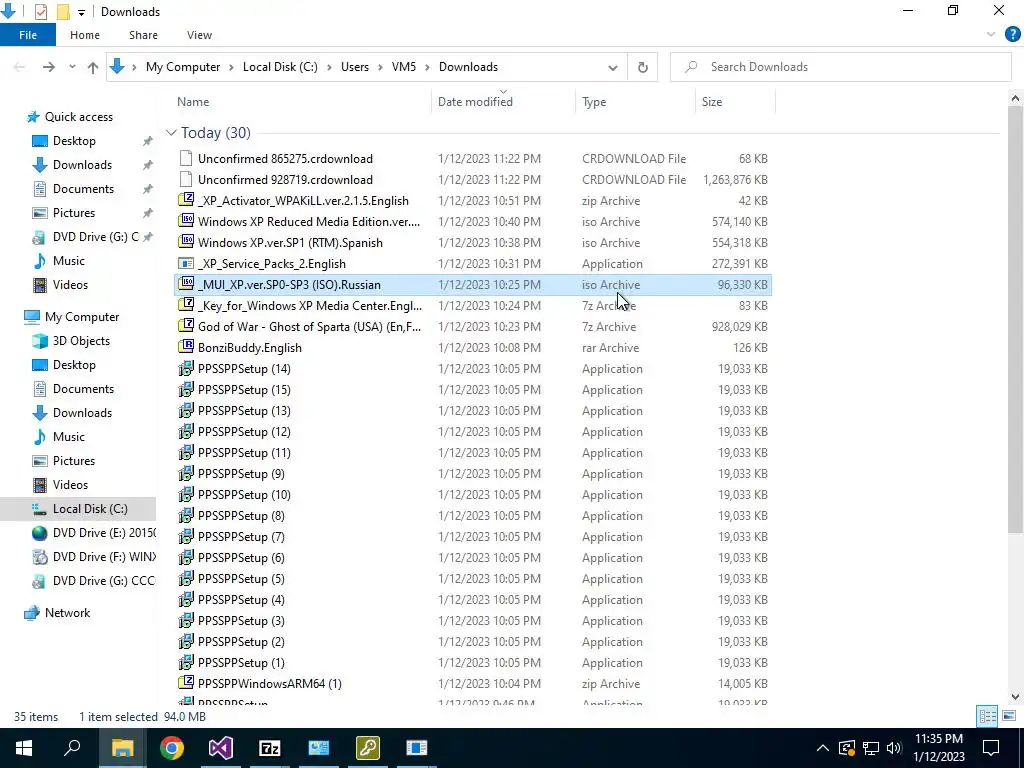Image resolution: width=1024 pixels, height=768 pixels.
Task: Expand the address bar history dropdown
Action: tap(613, 67)
